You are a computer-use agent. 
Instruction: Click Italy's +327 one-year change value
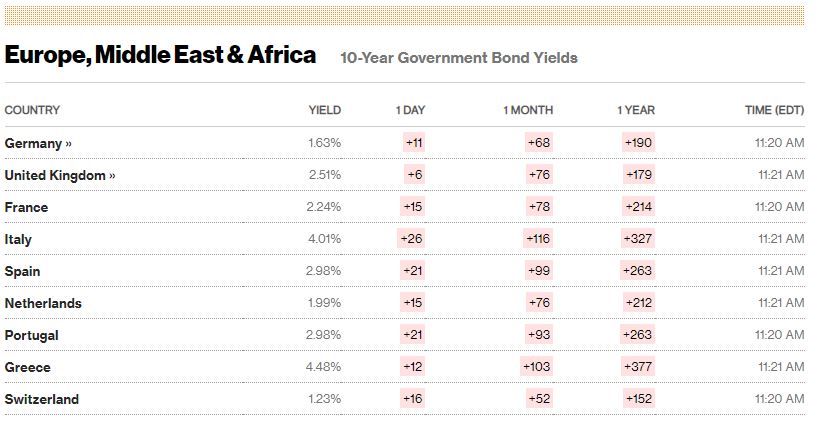pyautogui.click(x=637, y=239)
